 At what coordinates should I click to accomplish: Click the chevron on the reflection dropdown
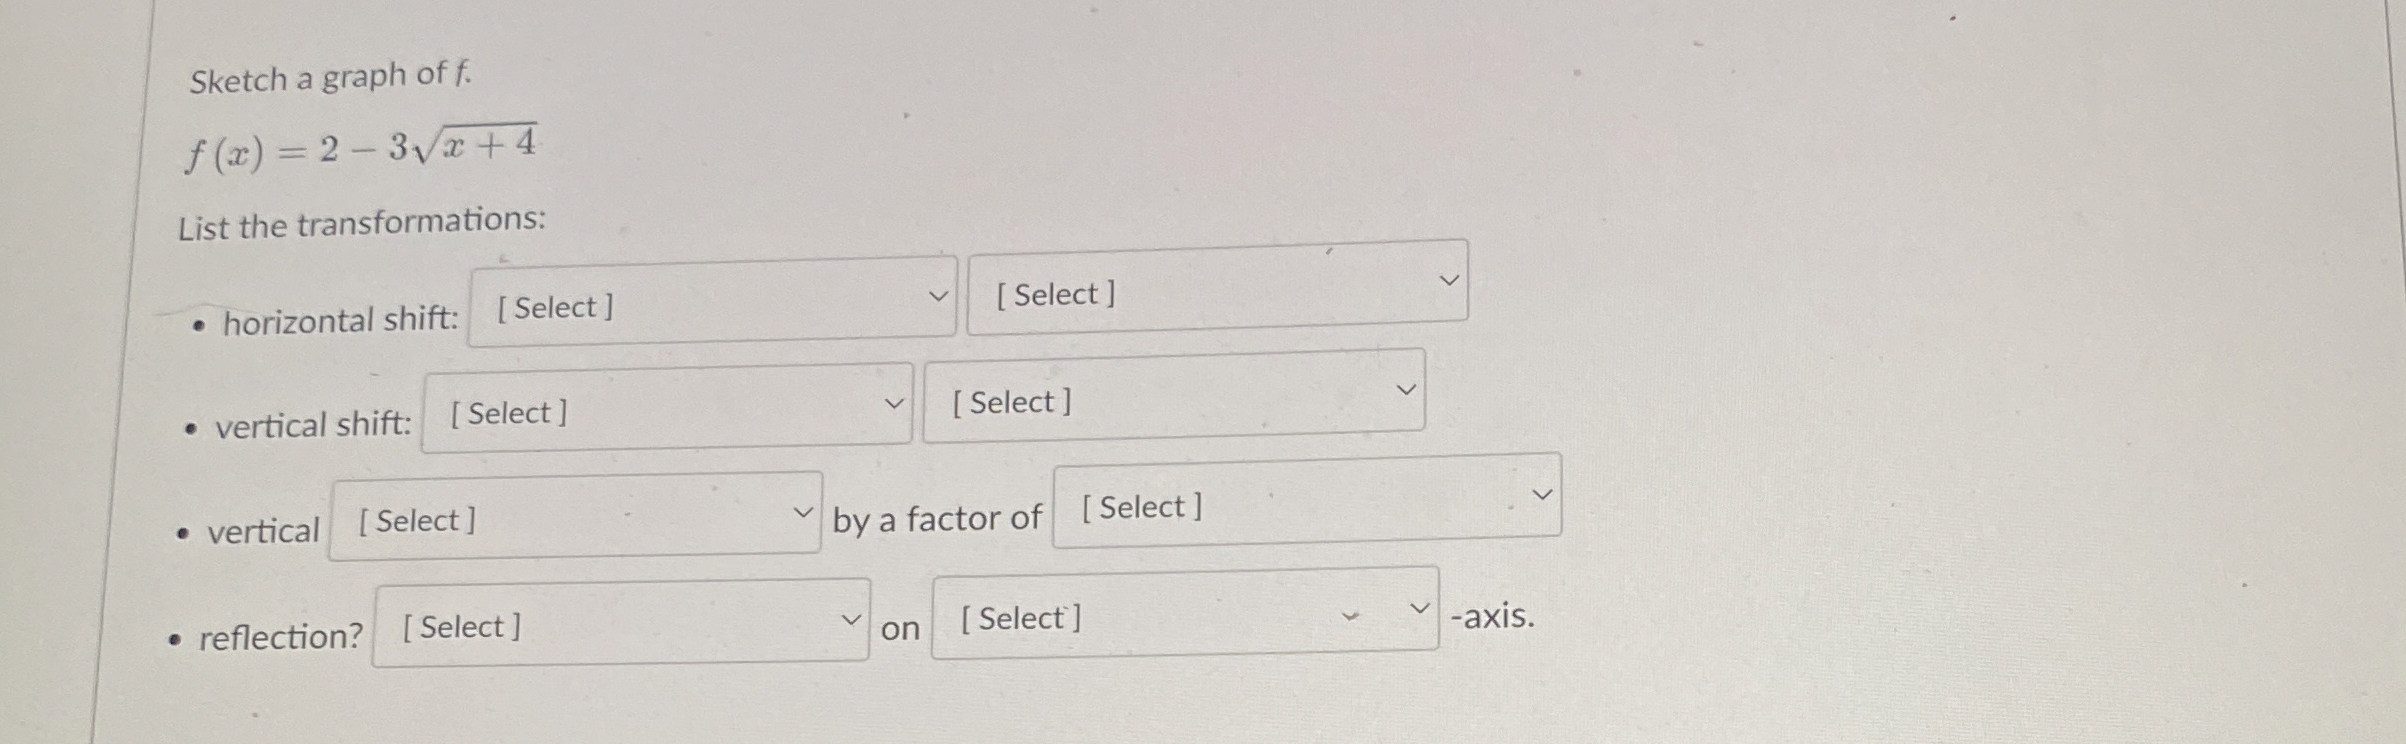pos(852,618)
